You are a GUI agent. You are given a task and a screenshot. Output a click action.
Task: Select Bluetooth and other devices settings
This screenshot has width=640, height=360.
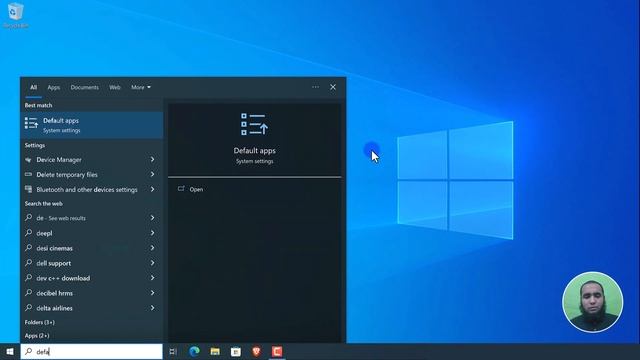tap(92, 189)
